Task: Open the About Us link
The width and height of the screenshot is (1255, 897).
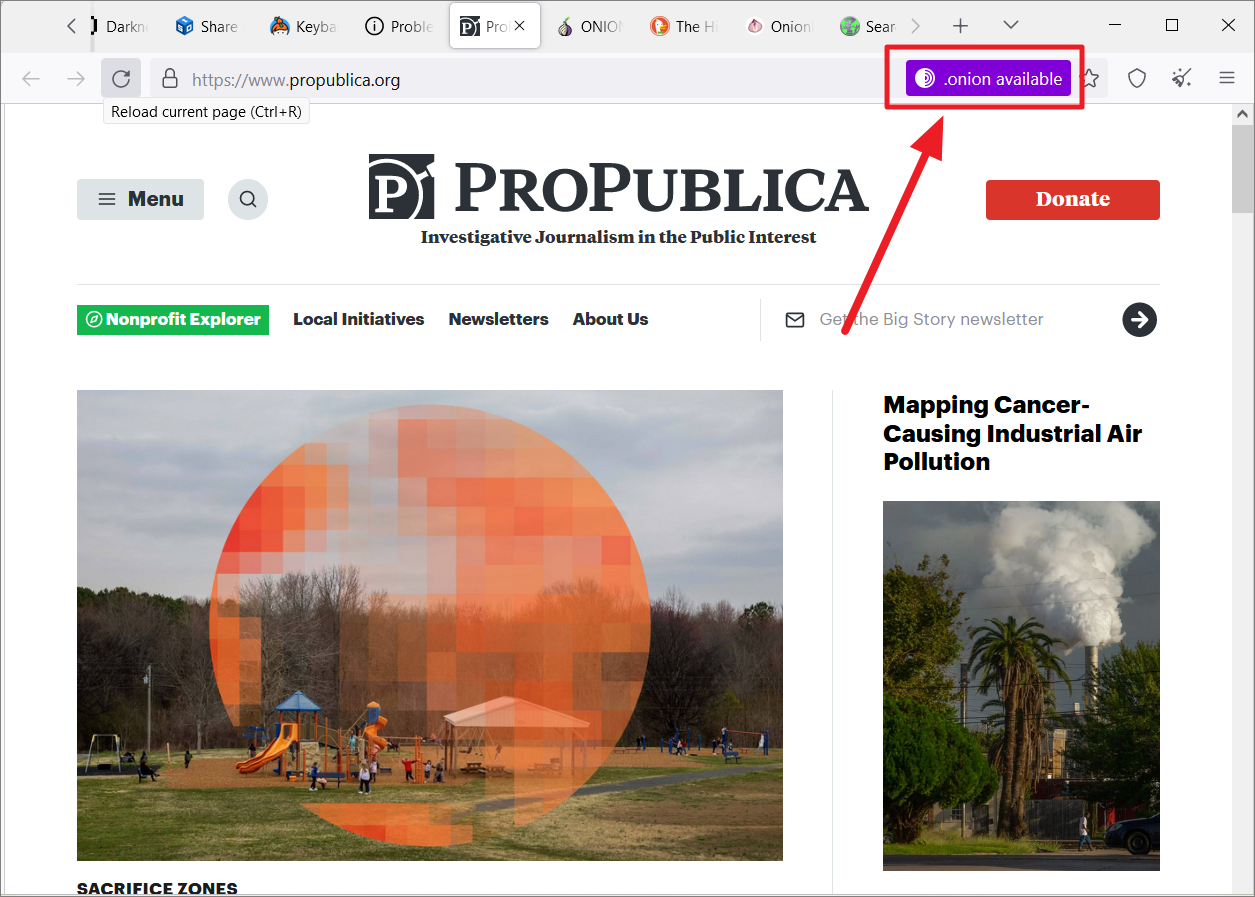Action: (x=611, y=320)
